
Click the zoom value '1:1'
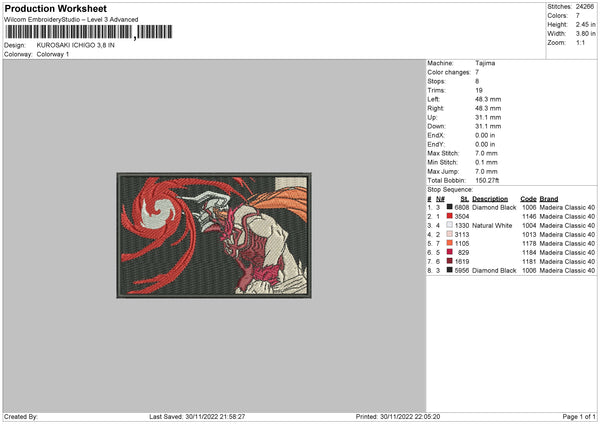click(x=580, y=43)
